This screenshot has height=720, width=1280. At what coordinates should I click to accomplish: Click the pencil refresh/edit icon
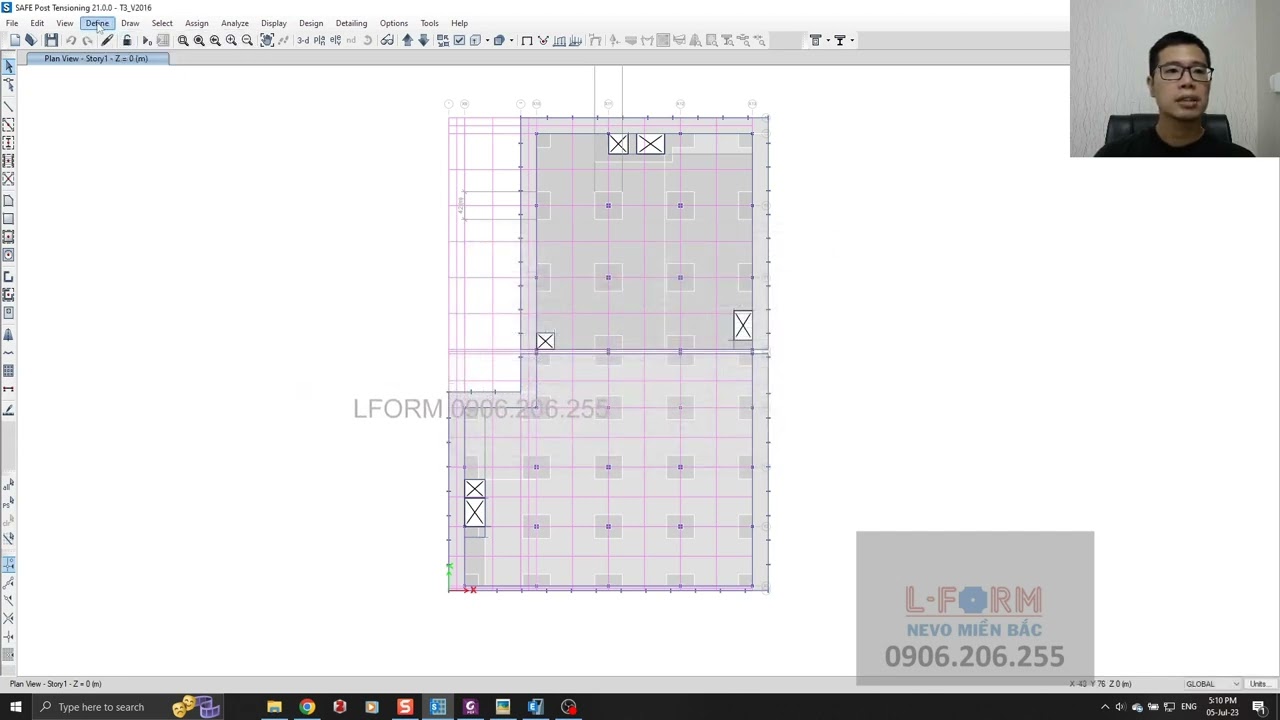(107, 40)
